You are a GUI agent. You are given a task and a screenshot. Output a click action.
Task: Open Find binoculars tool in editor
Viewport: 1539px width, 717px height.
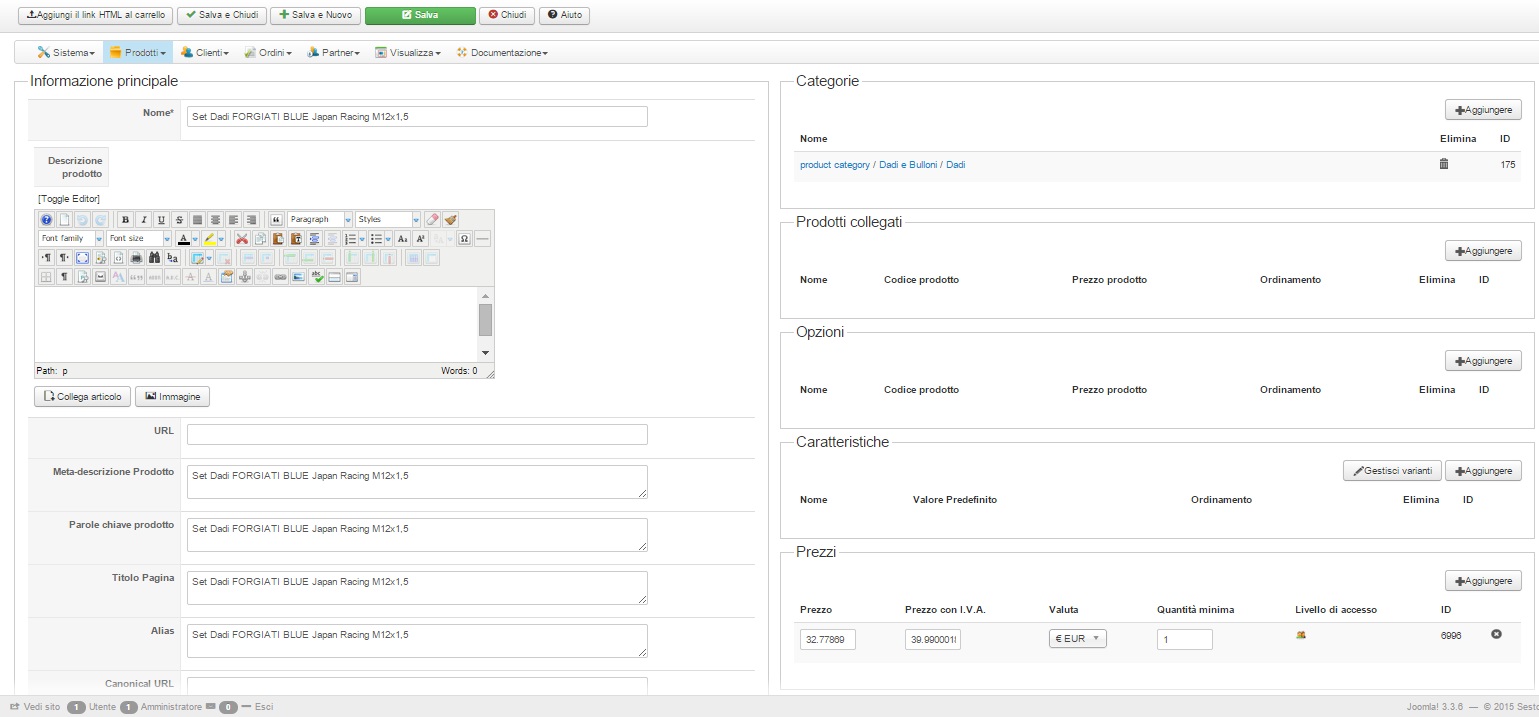(x=154, y=258)
